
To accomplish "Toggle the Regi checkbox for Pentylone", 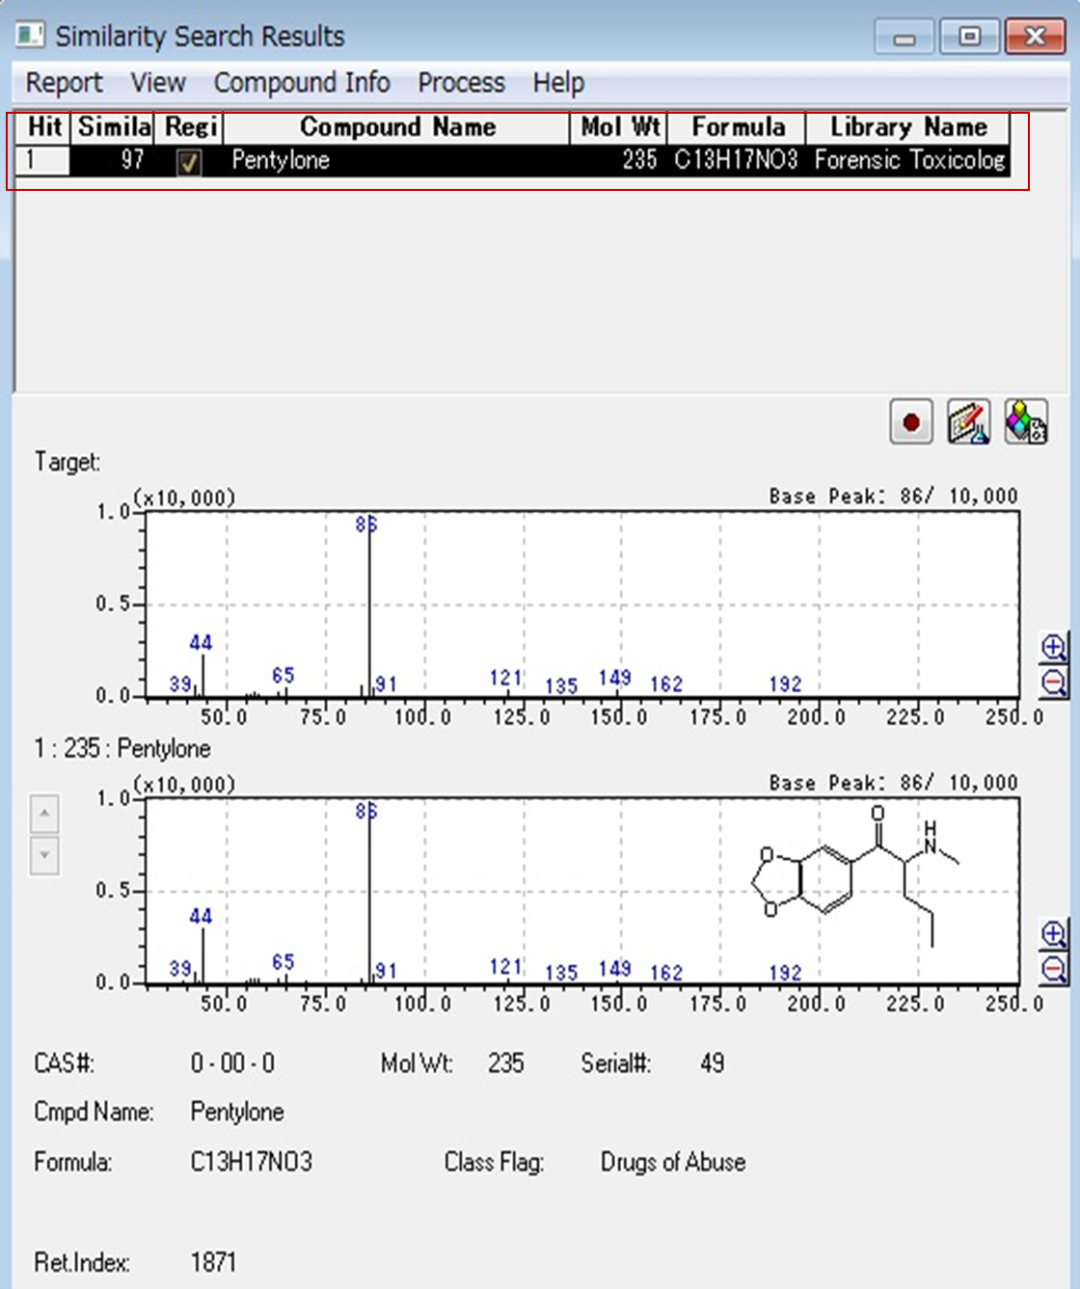I will pyautogui.click(x=188, y=162).
